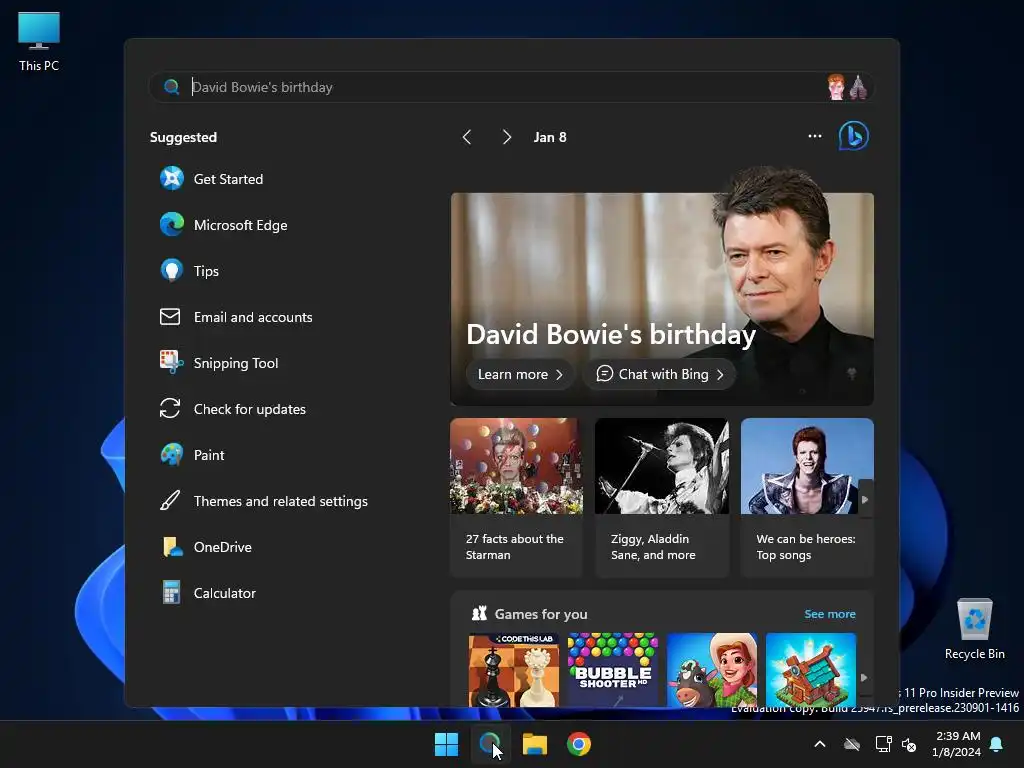
Task: Open taskbar clock and date
Action: (956, 744)
